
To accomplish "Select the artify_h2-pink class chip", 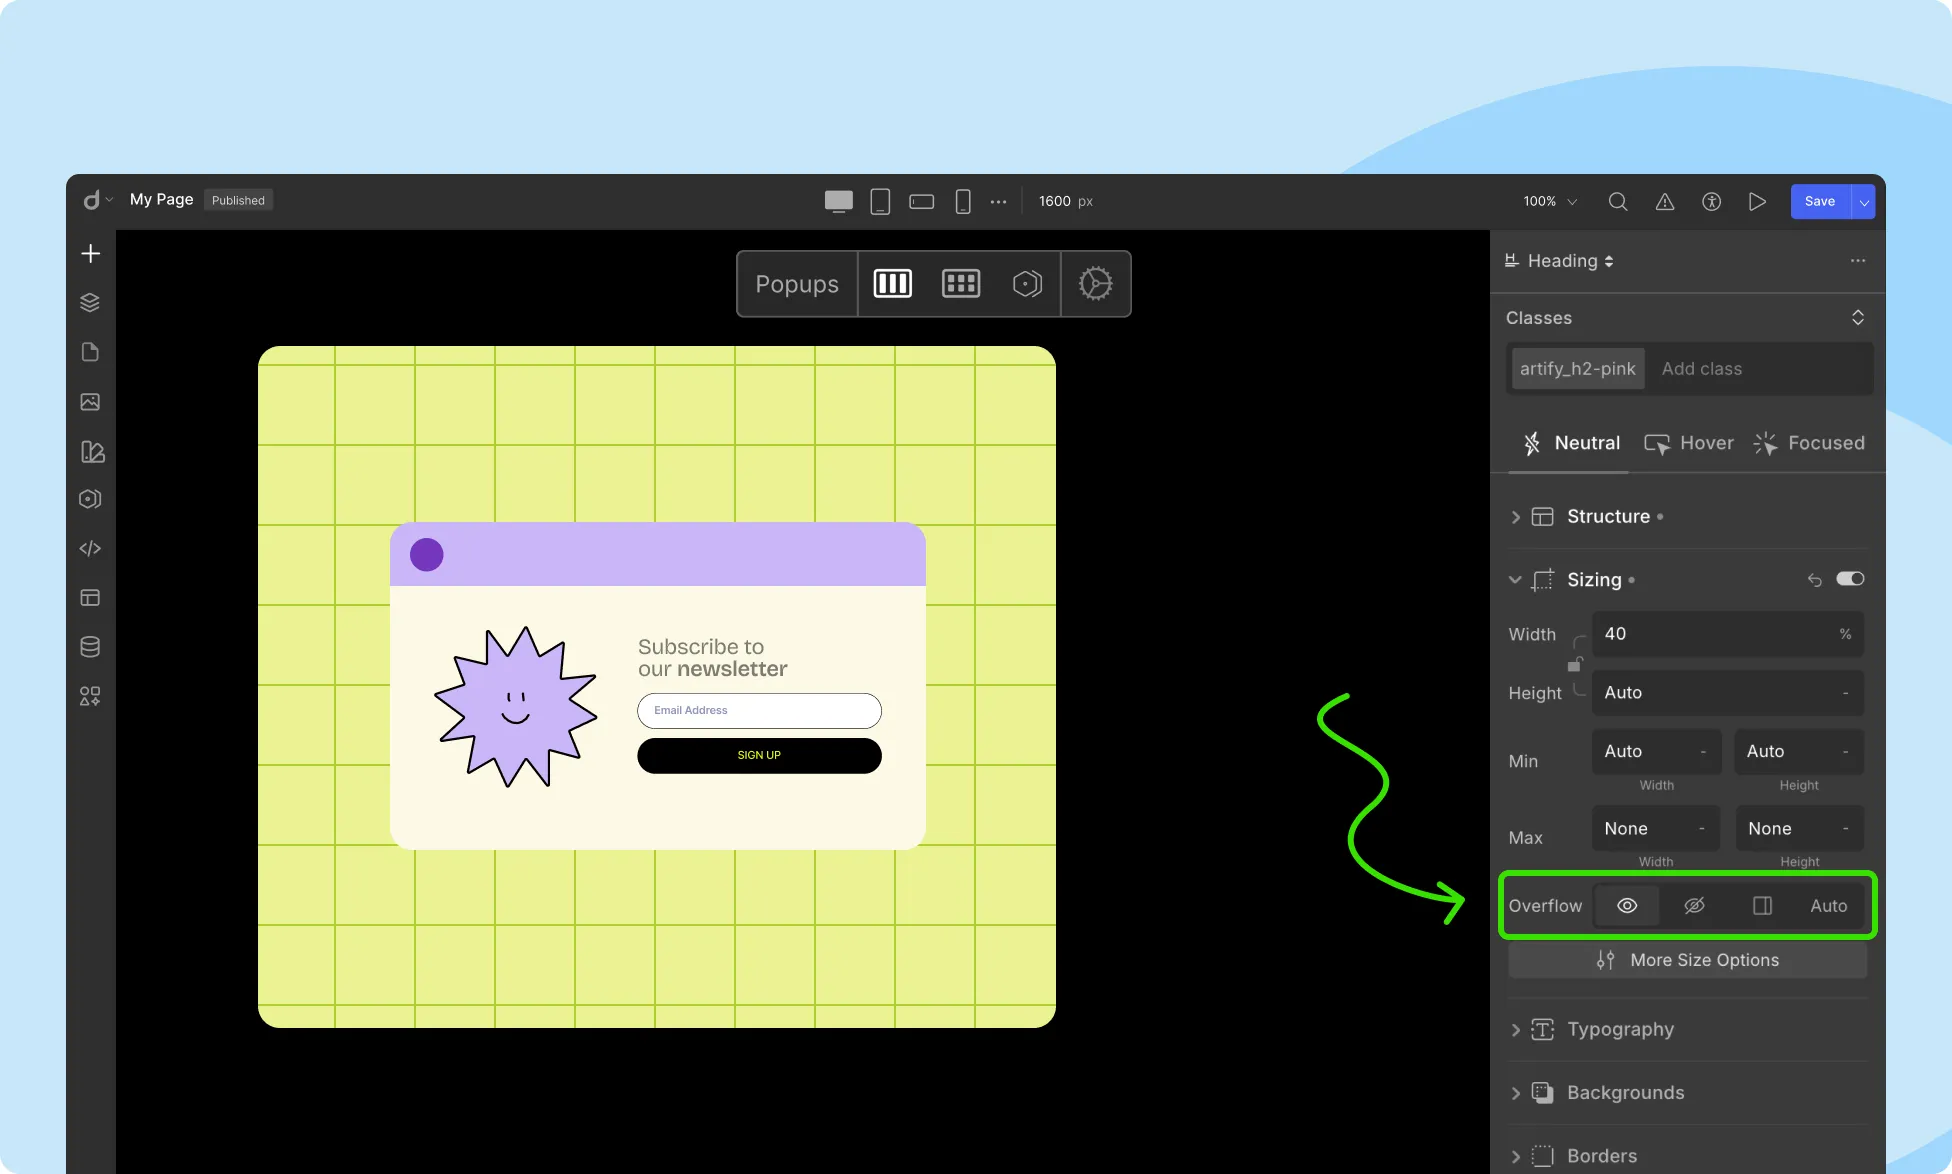I will (x=1578, y=369).
